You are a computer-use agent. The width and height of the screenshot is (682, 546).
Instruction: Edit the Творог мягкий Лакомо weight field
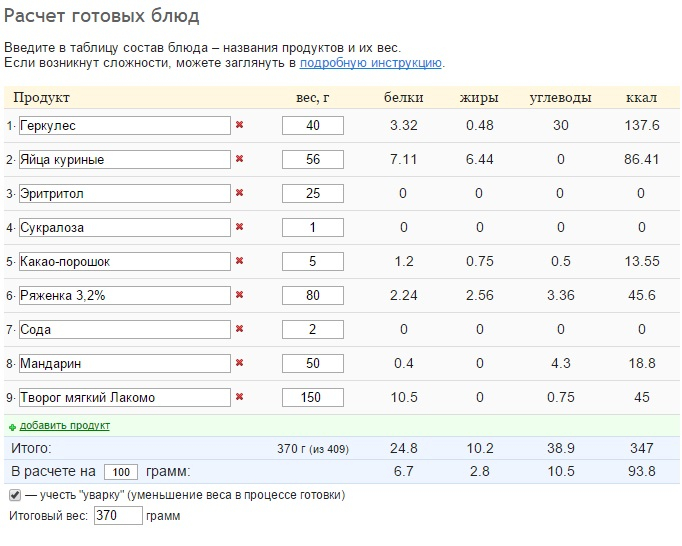pyautogui.click(x=312, y=398)
